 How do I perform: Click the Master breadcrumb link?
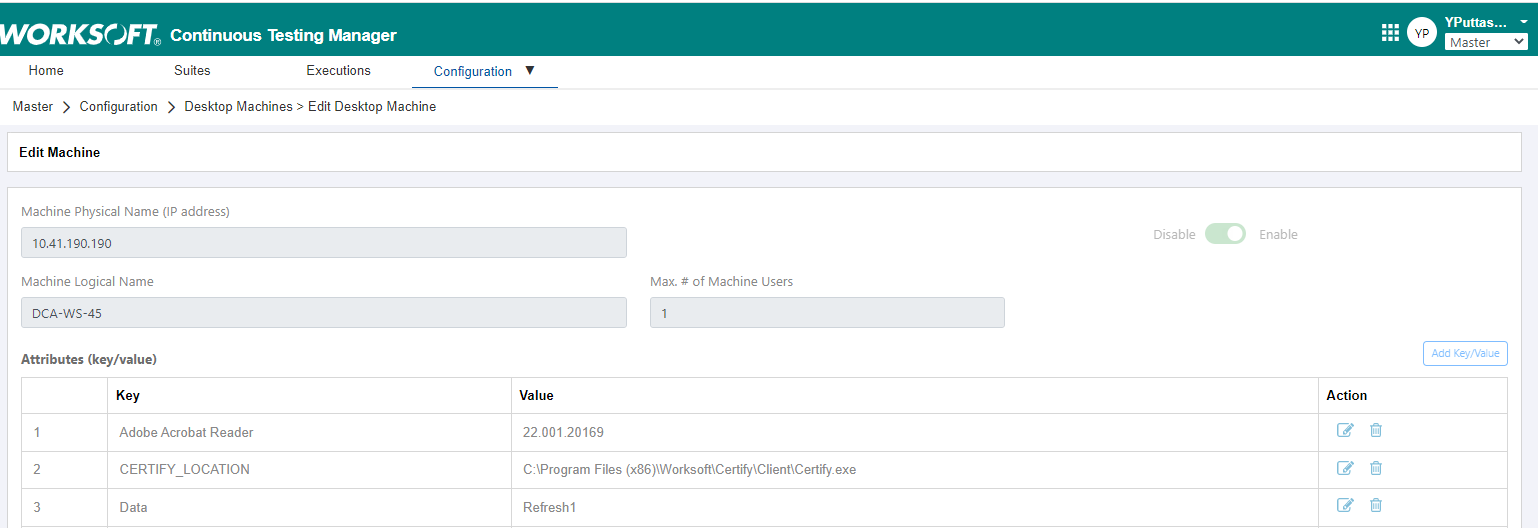coord(33,107)
